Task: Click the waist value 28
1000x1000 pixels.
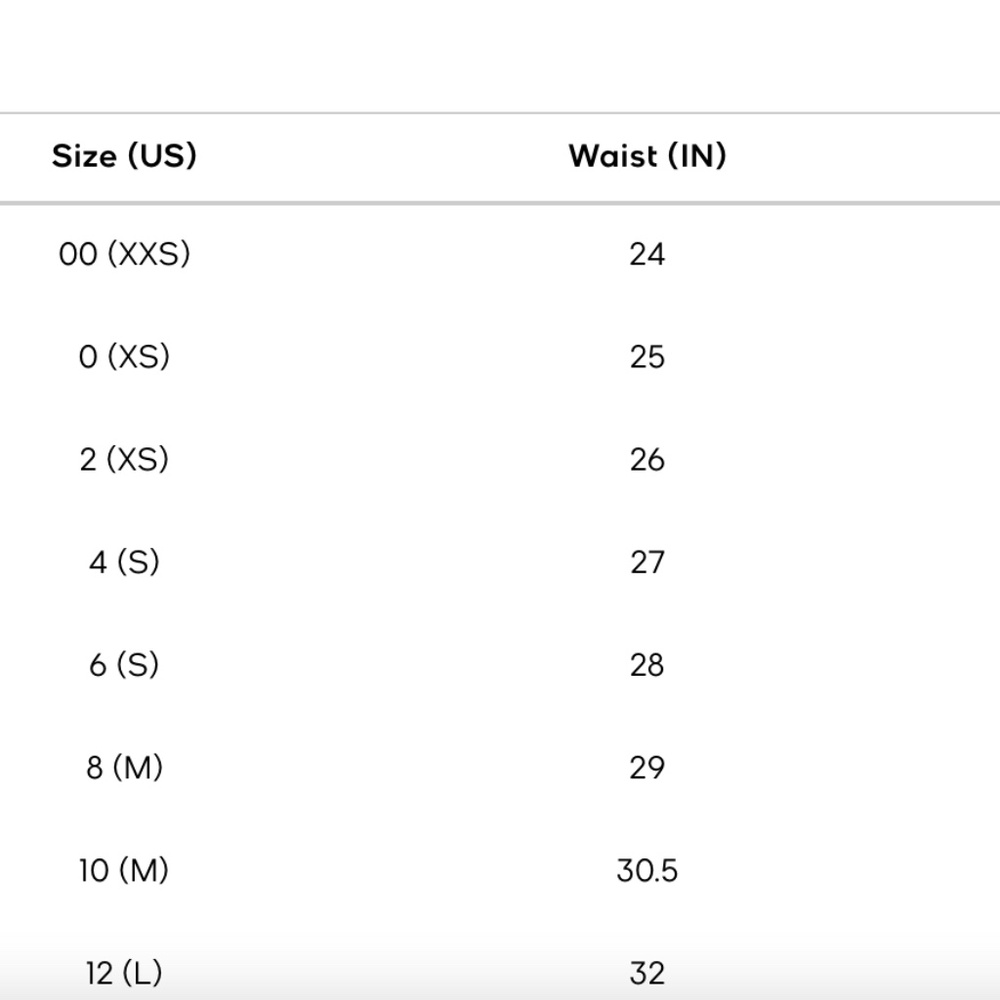Action: point(647,665)
